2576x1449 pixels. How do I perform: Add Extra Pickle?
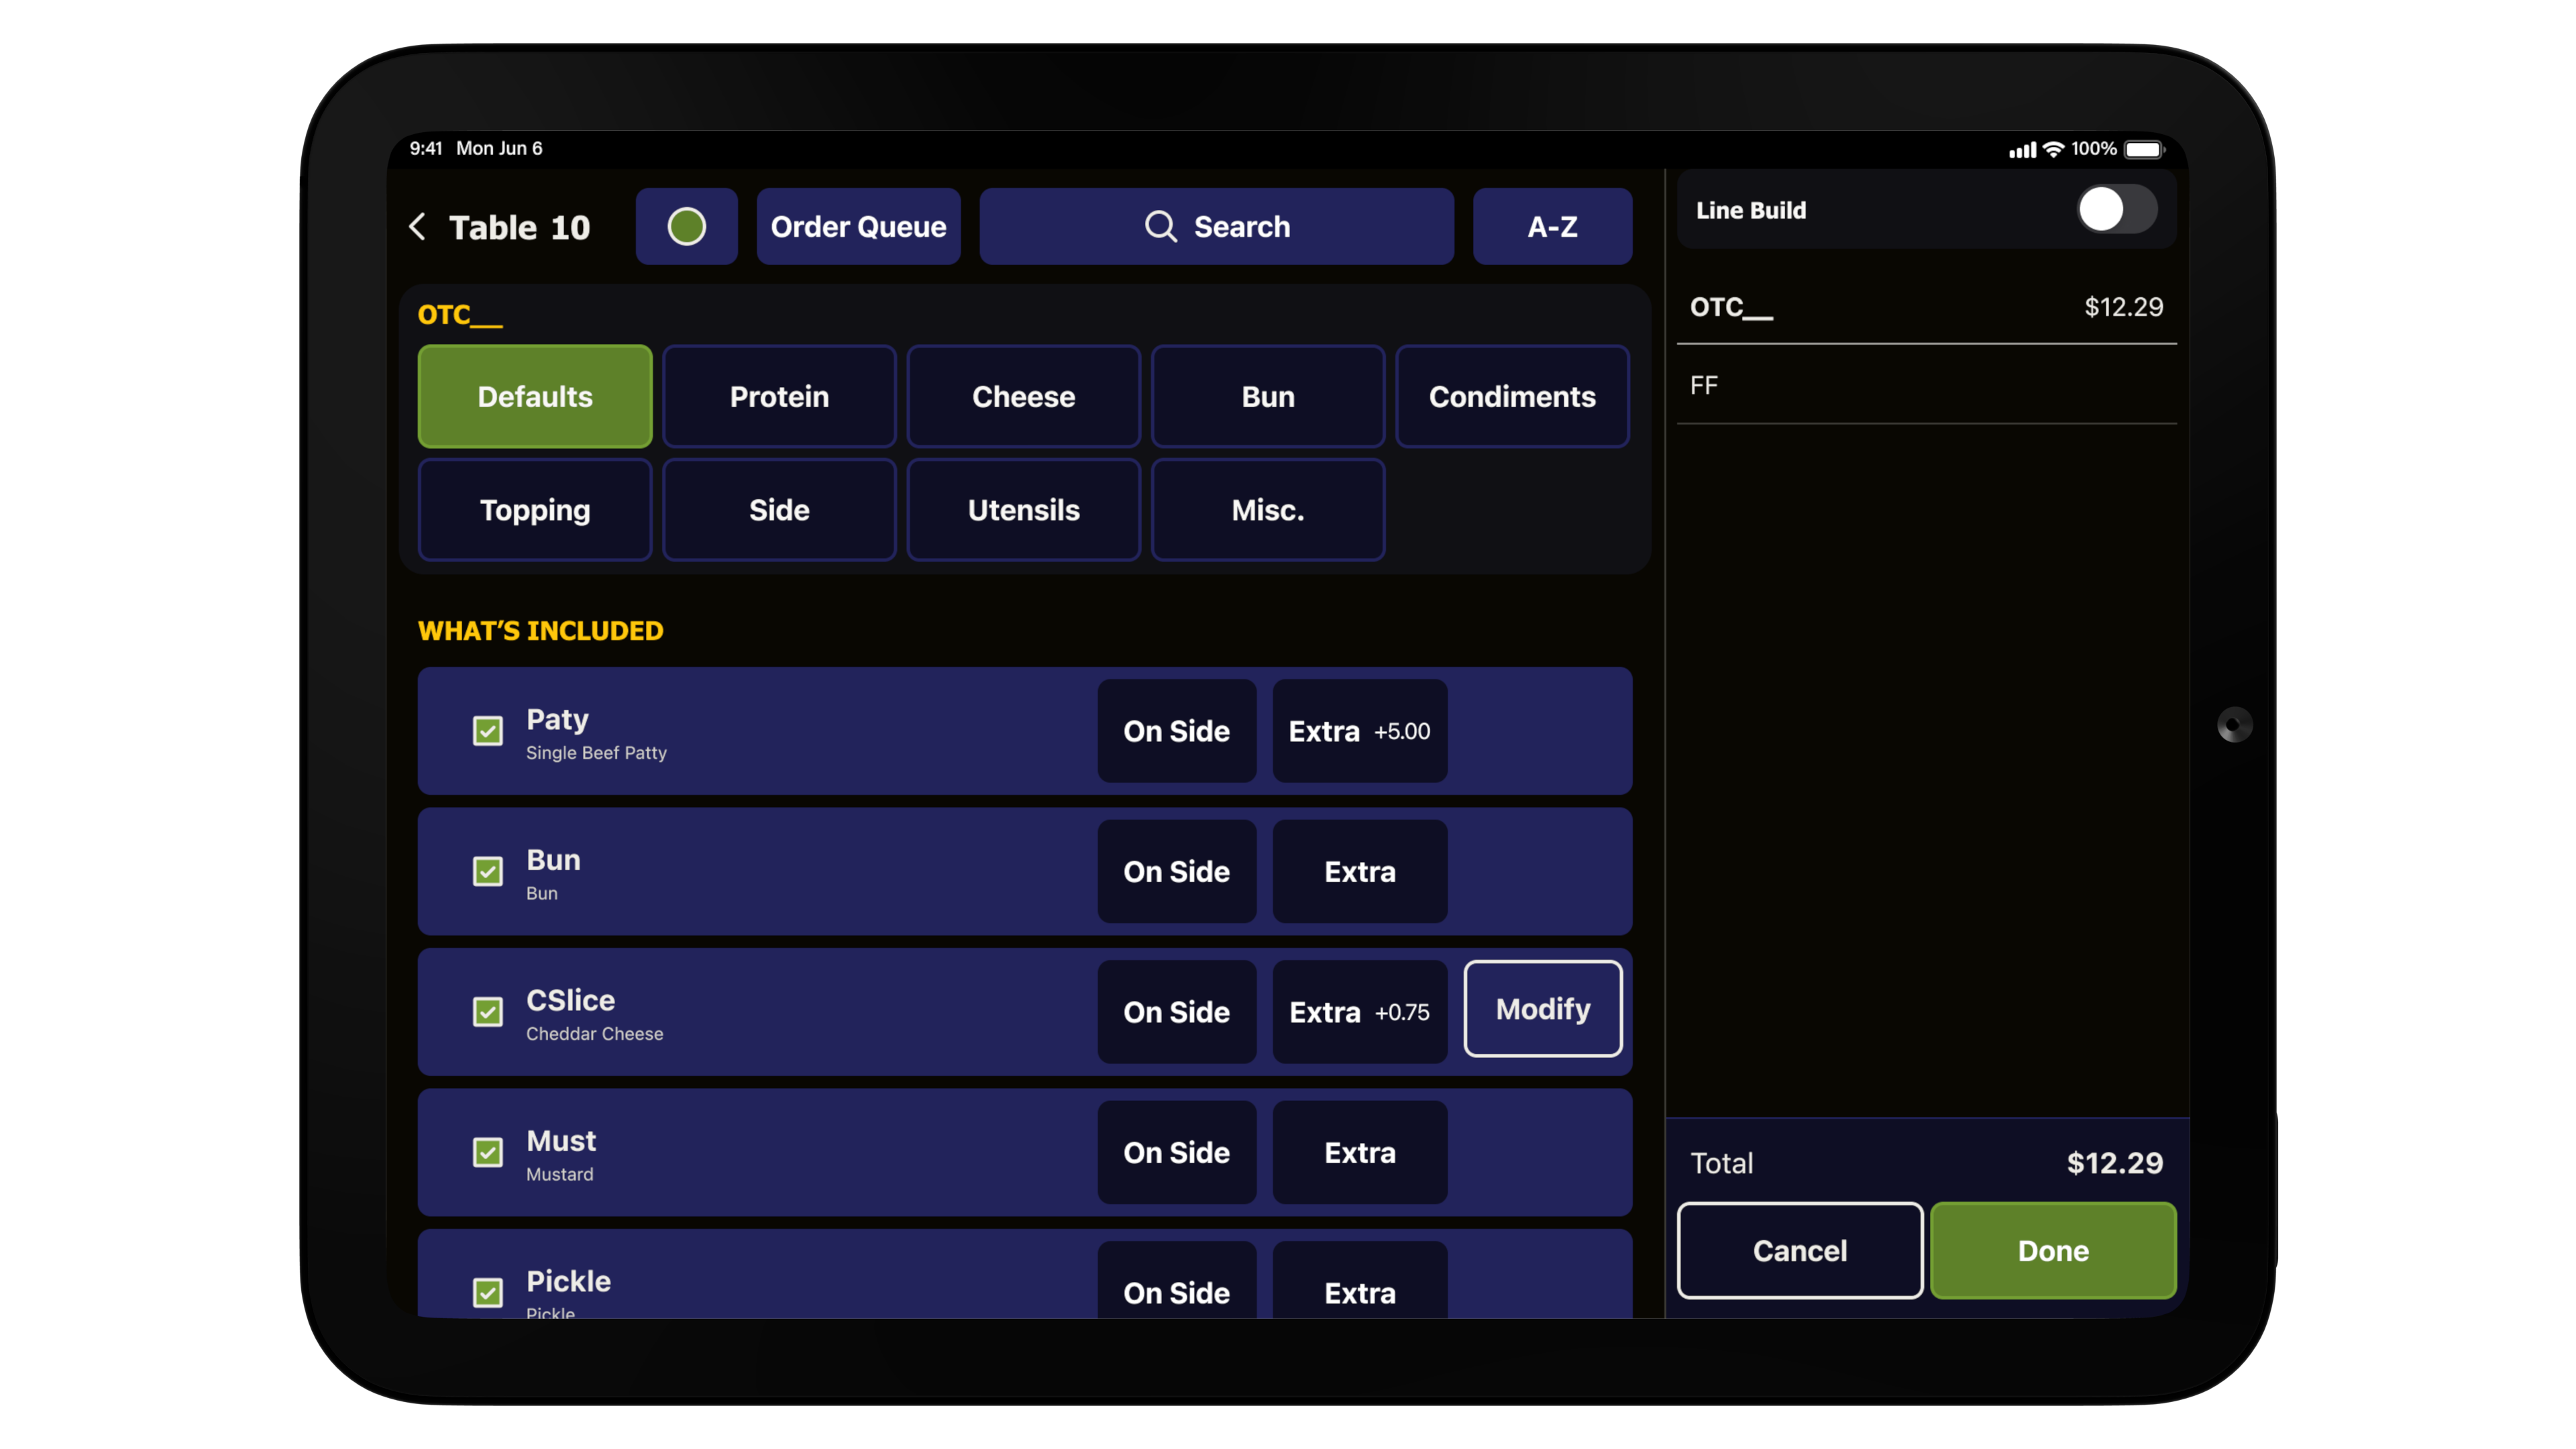pyautogui.click(x=1359, y=1281)
